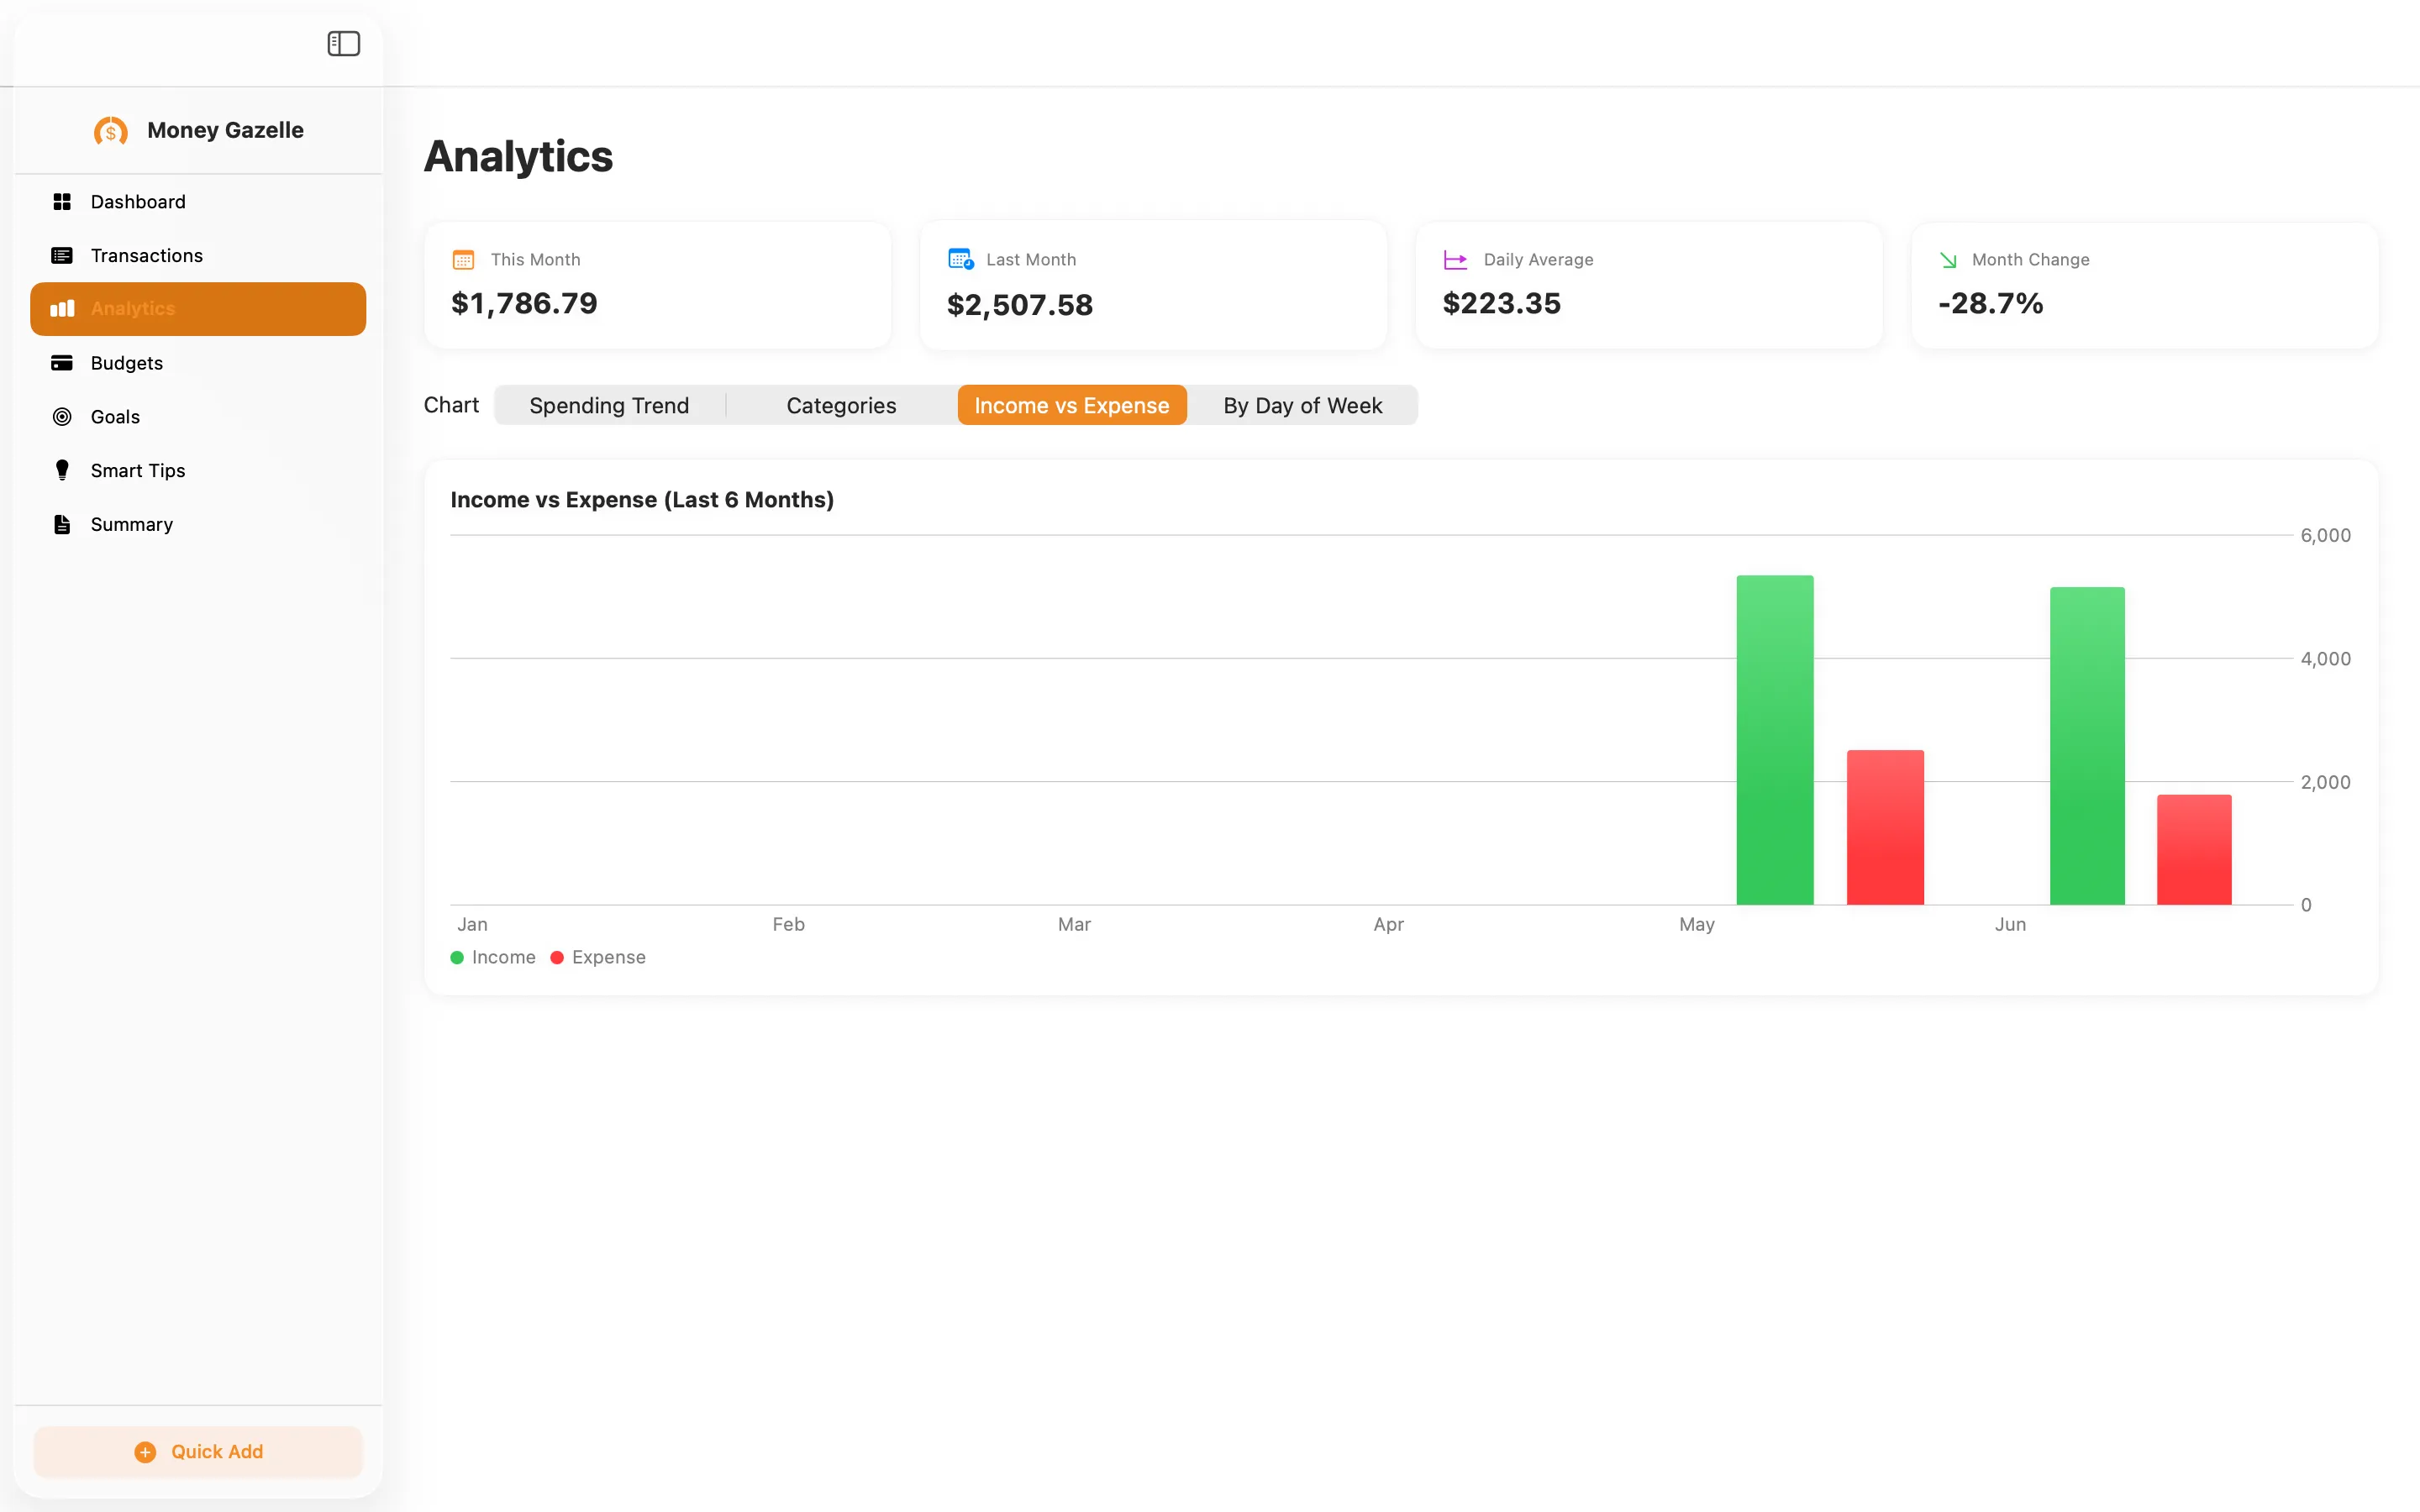Click the 2,000 y-axis label

tap(2325, 783)
